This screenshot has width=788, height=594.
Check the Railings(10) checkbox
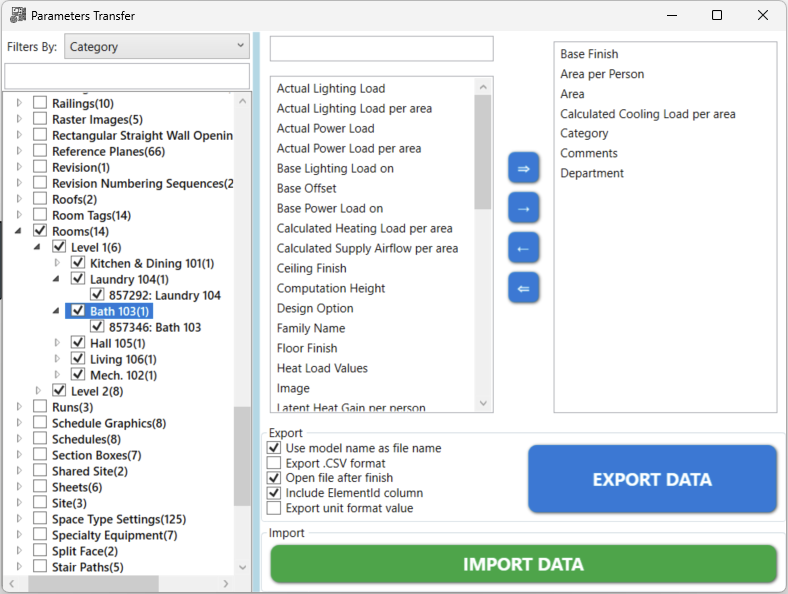pyautogui.click(x=40, y=103)
